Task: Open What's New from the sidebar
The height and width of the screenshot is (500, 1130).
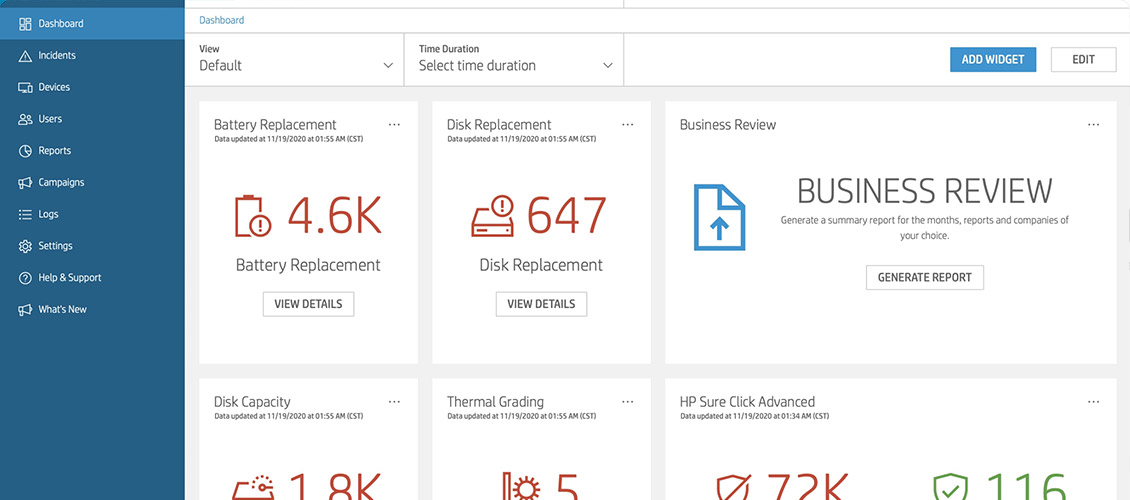Action: click(92, 309)
